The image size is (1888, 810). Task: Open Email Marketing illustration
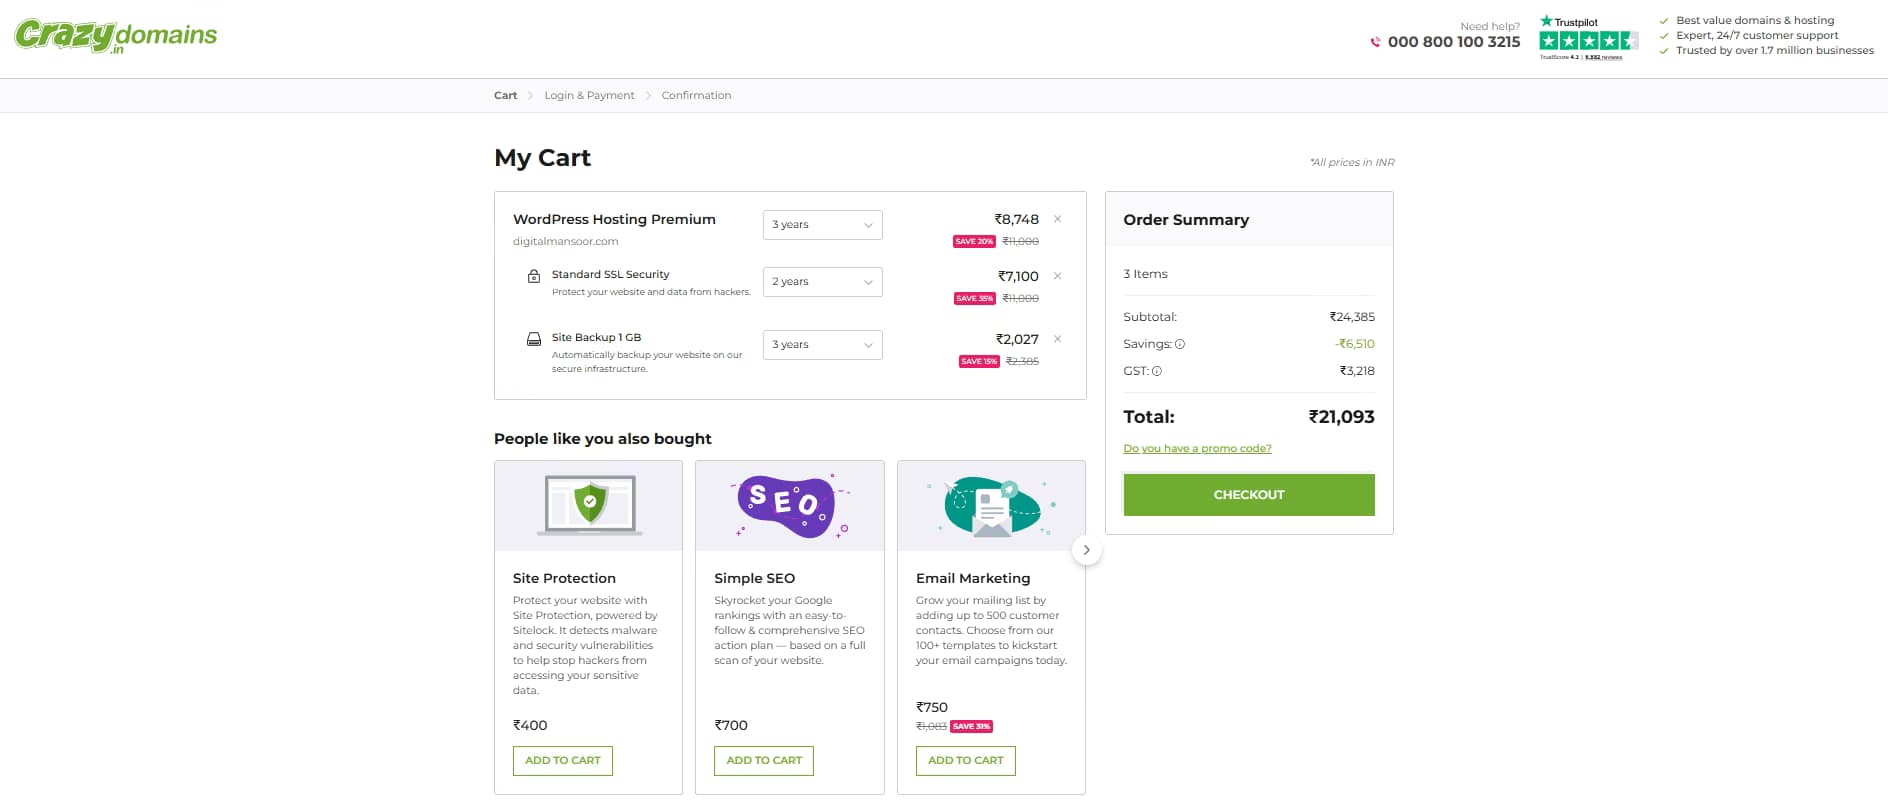coord(991,506)
